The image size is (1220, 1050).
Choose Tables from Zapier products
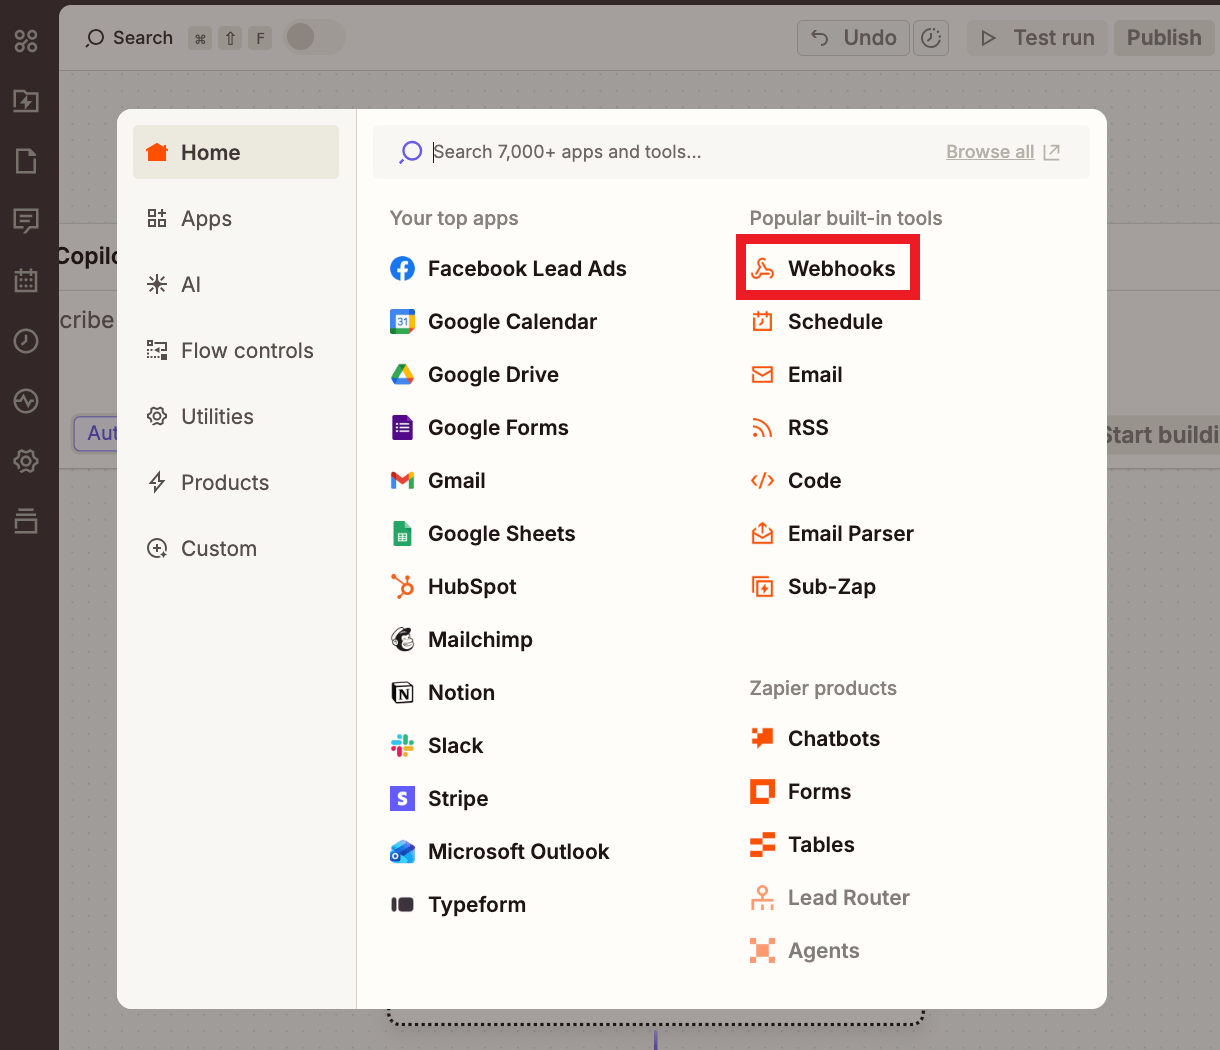802,844
